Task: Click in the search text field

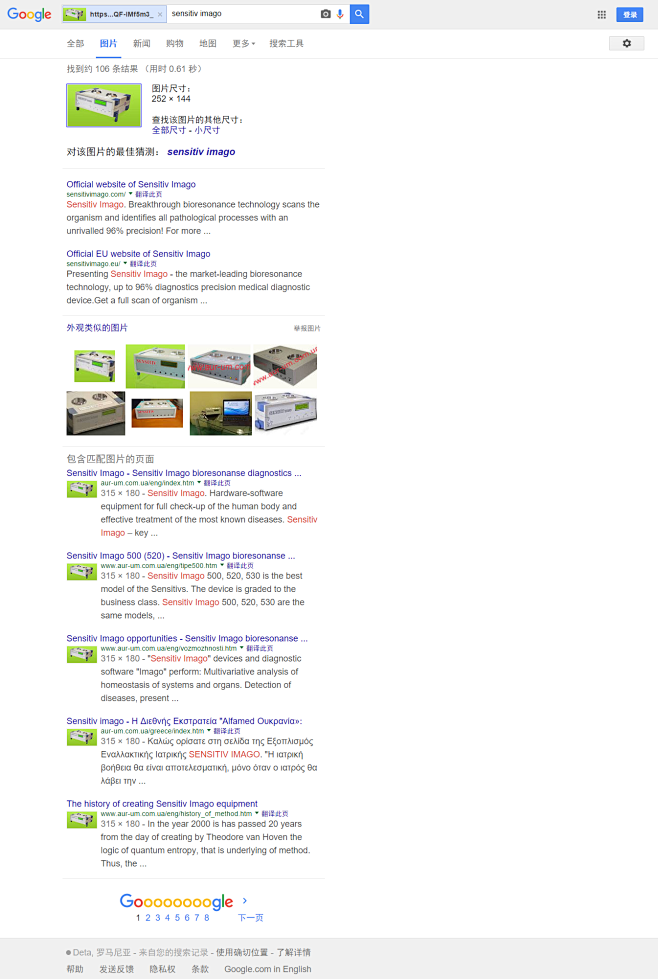Action: (240, 14)
